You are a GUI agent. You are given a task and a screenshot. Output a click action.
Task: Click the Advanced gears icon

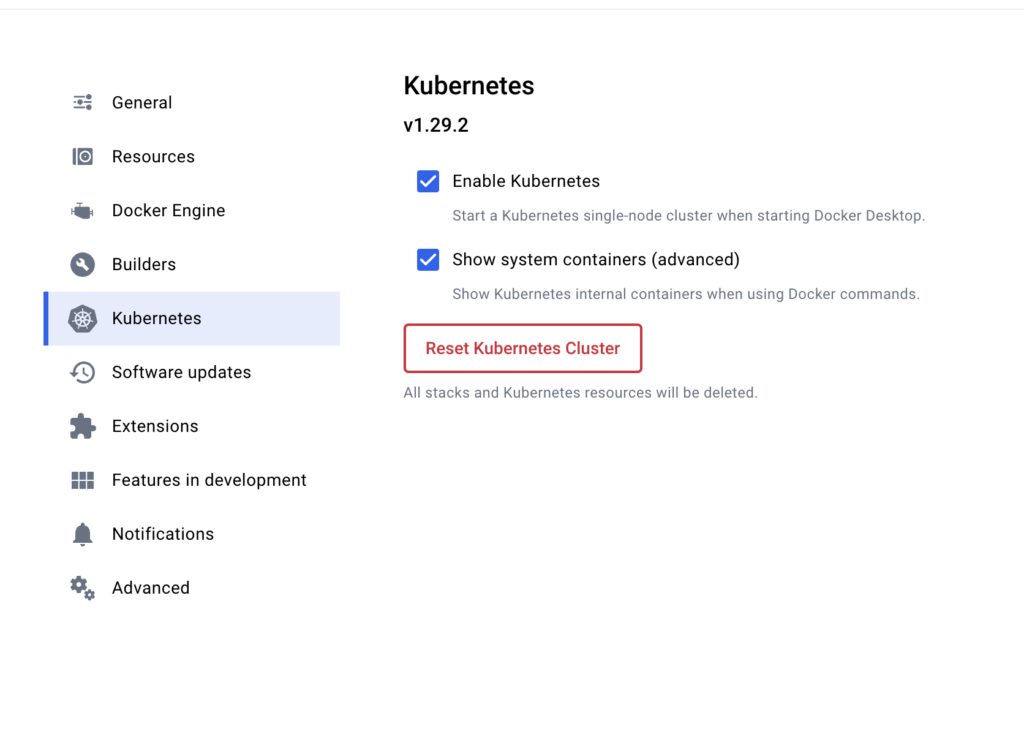point(83,588)
